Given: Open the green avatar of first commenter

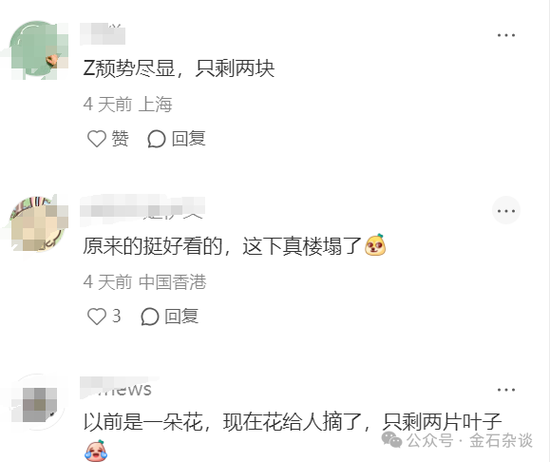Looking at the screenshot, I should click(39, 50).
